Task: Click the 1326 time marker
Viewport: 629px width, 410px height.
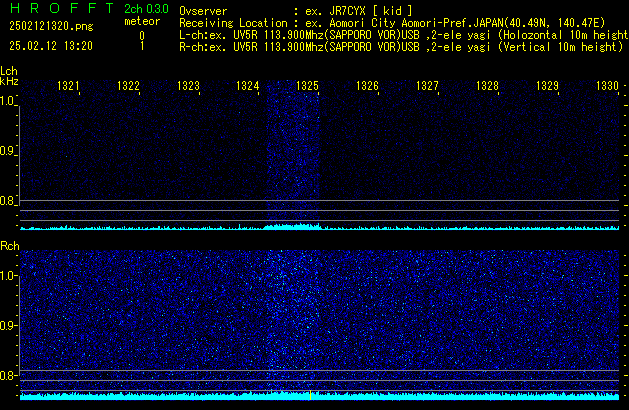Action: click(x=367, y=86)
